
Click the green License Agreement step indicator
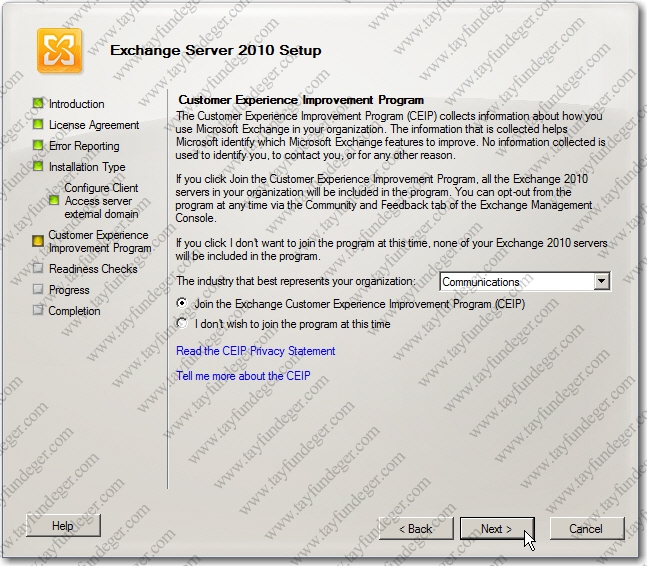38,124
